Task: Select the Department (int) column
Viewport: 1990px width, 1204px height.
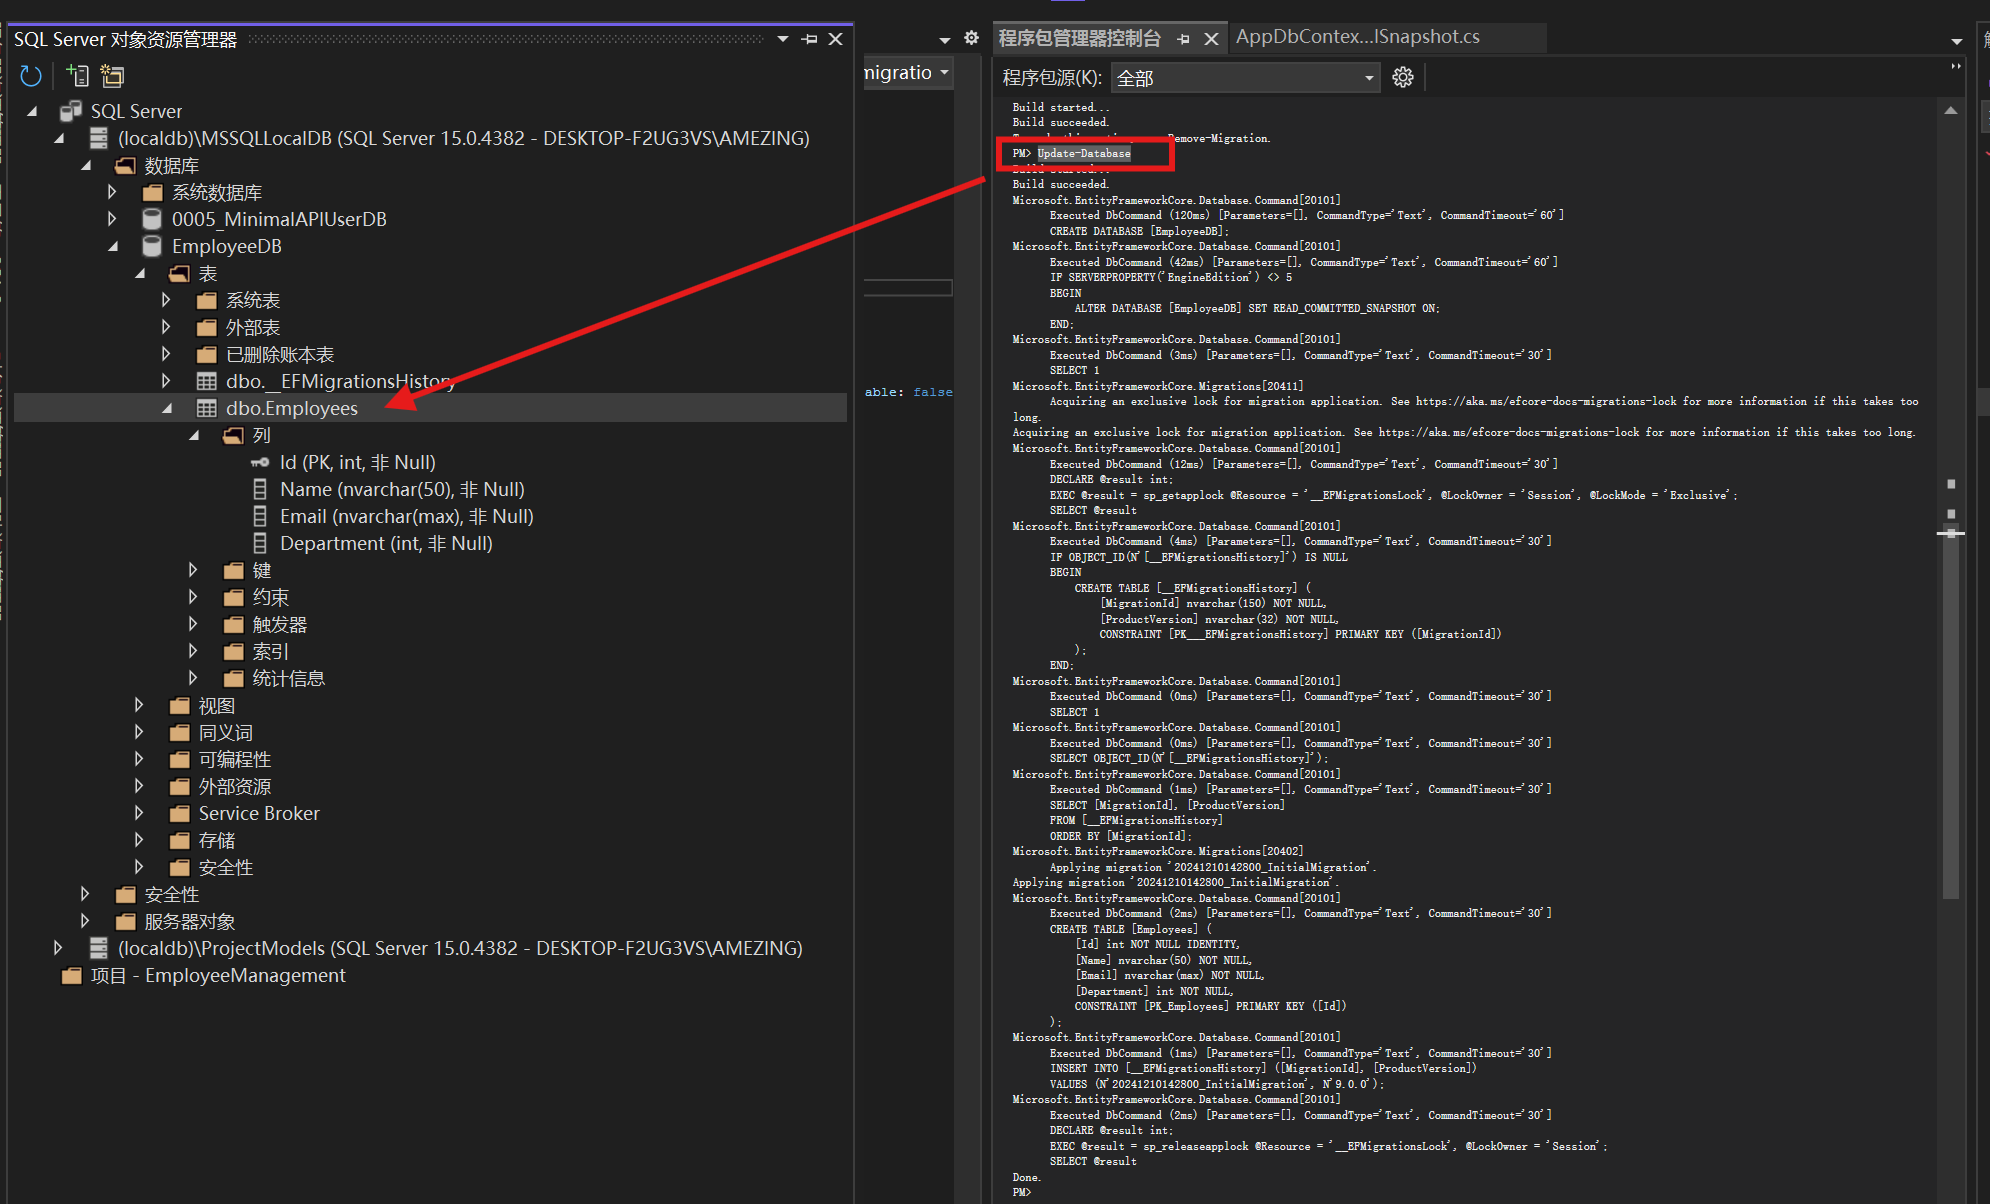Action: pos(386,543)
